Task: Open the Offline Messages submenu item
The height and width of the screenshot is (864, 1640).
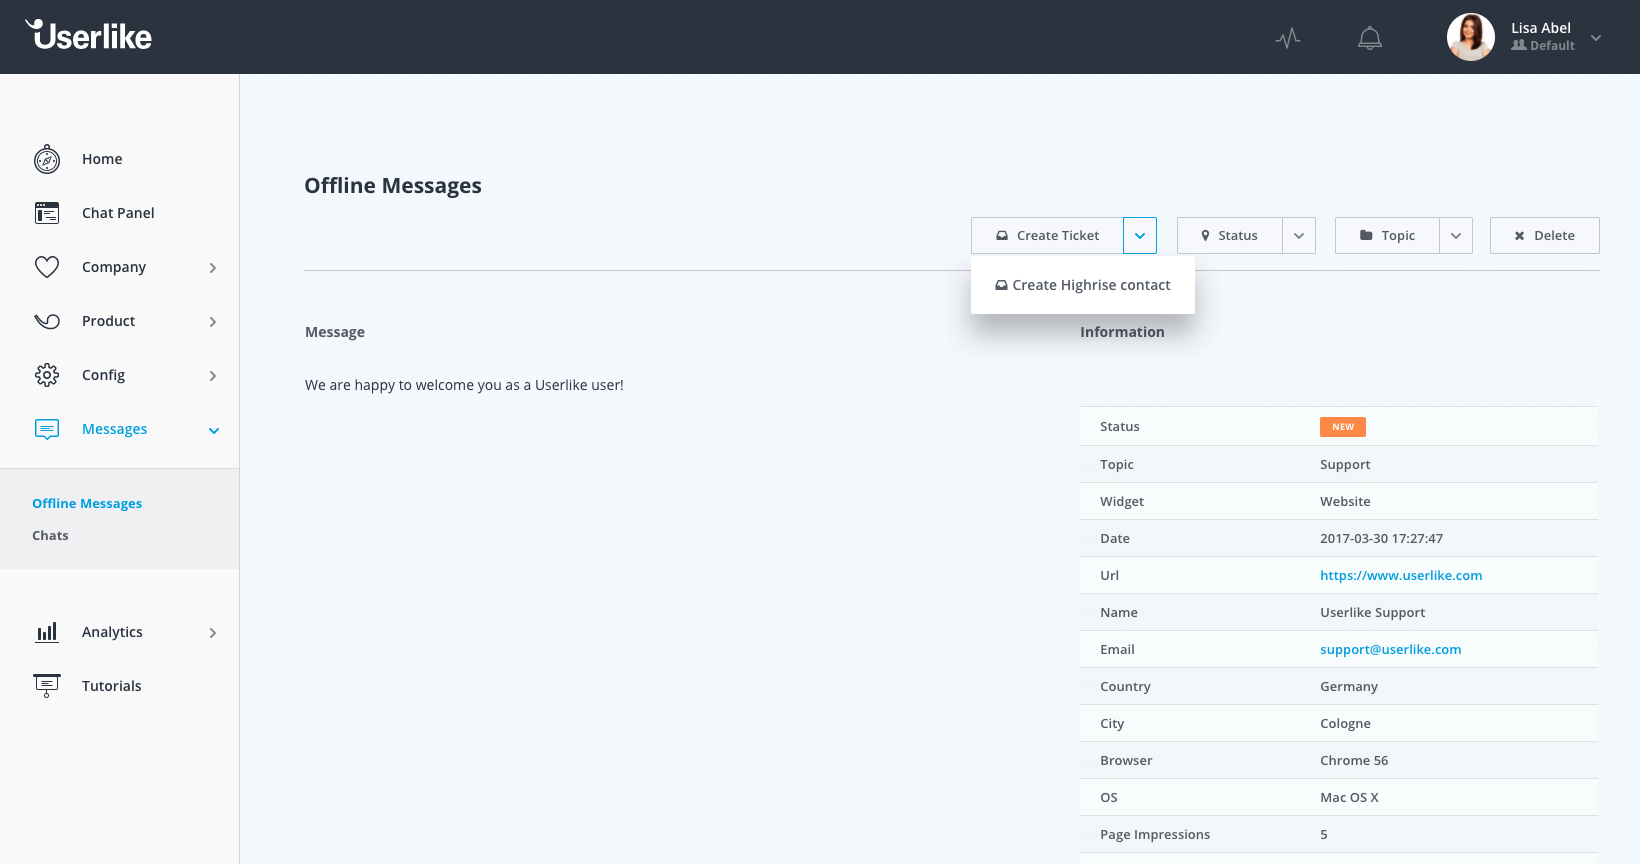Action: pyautogui.click(x=87, y=503)
